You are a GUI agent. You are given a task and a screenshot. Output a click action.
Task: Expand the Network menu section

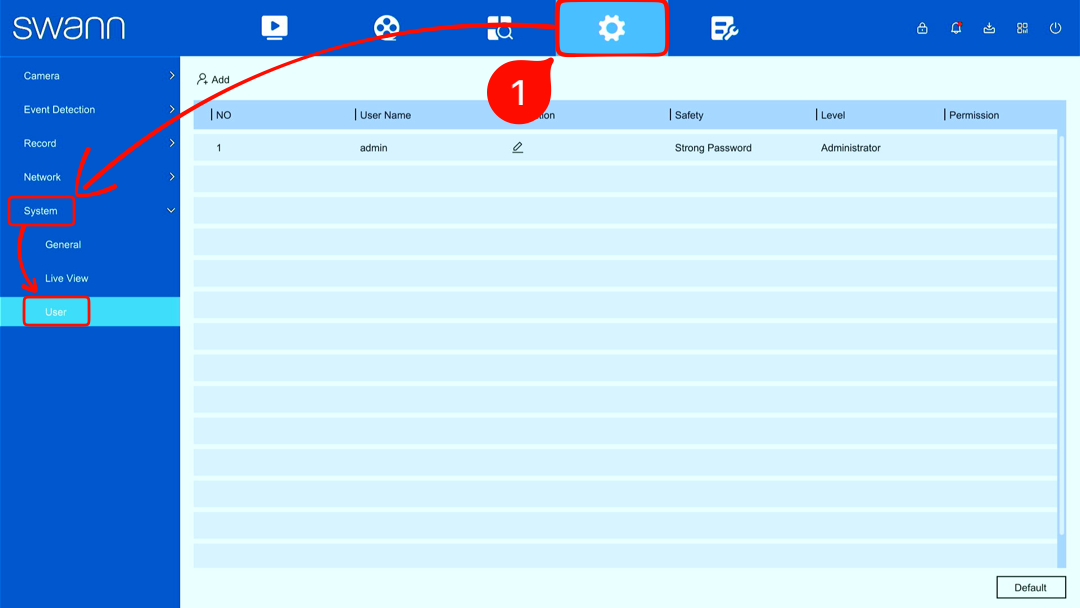90,177
